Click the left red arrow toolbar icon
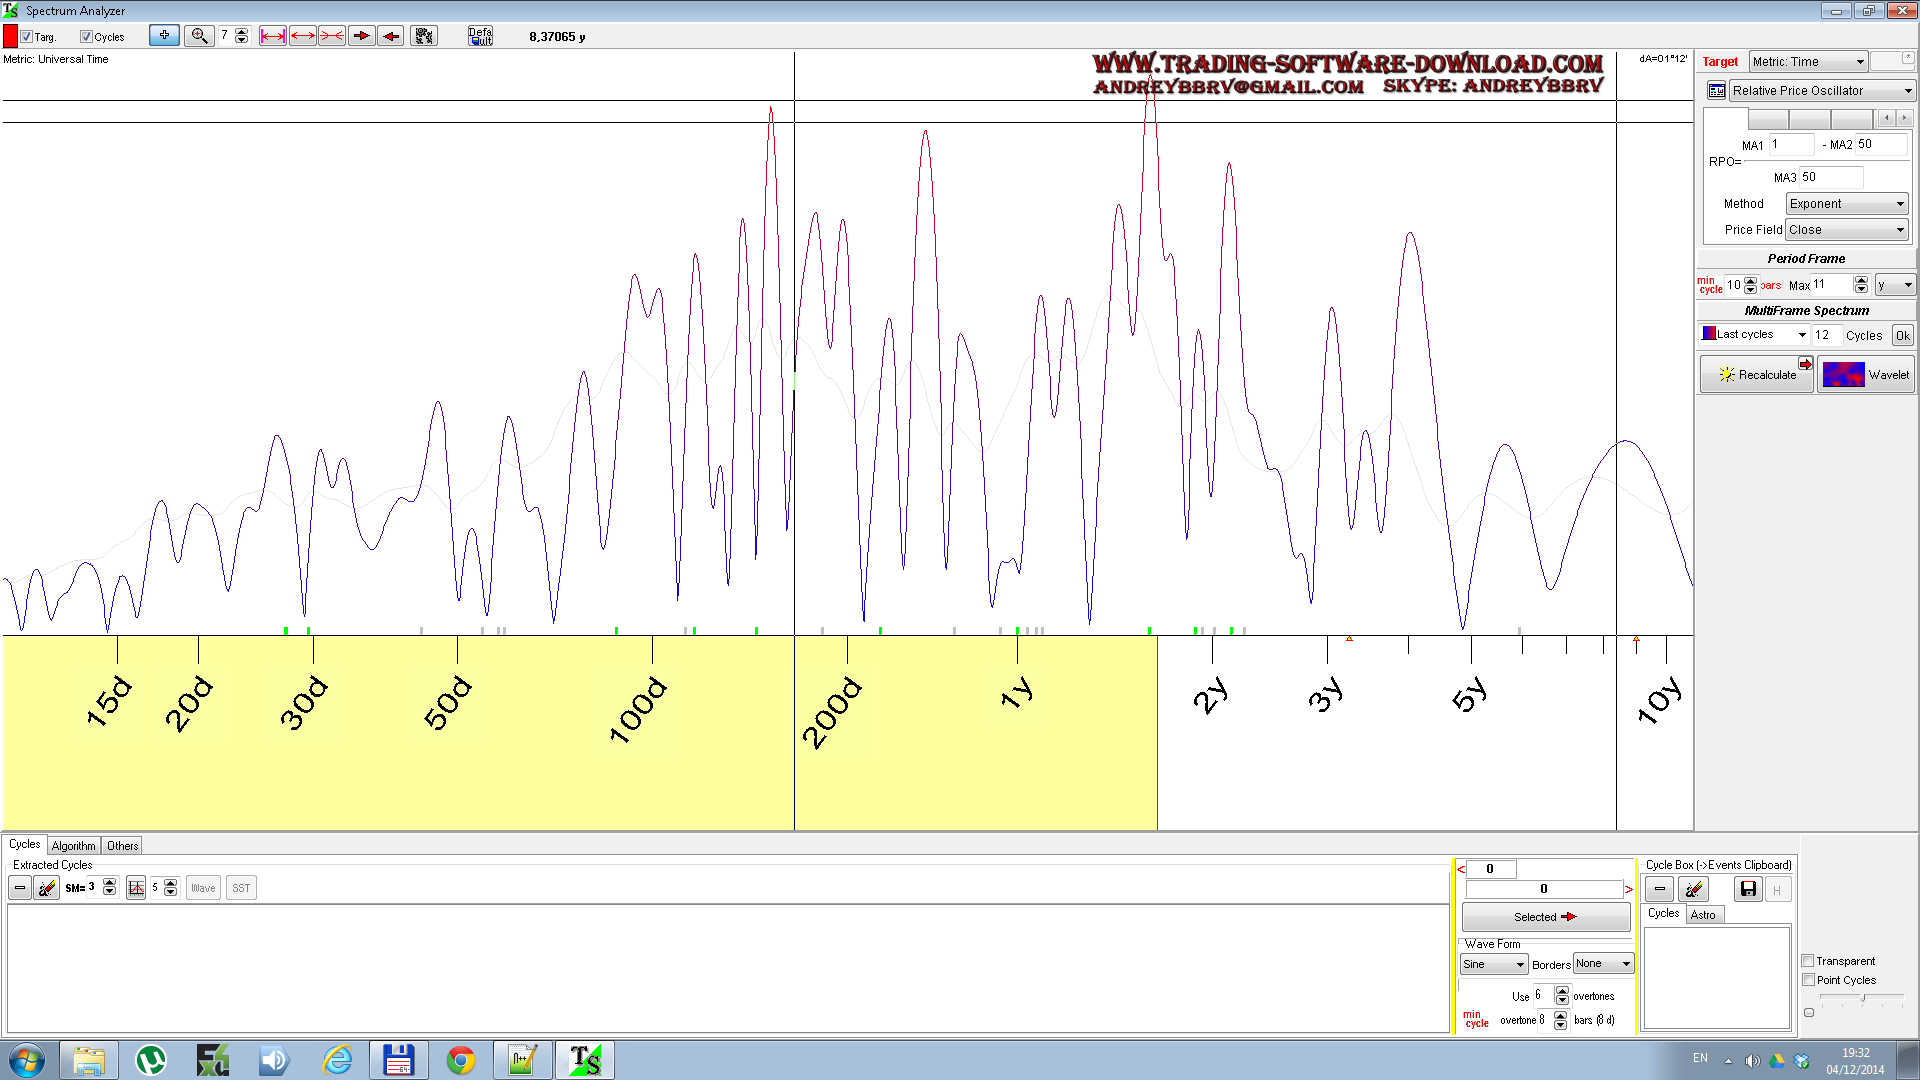Screen dimensions: 1920x1080 (x=390, y=35)
